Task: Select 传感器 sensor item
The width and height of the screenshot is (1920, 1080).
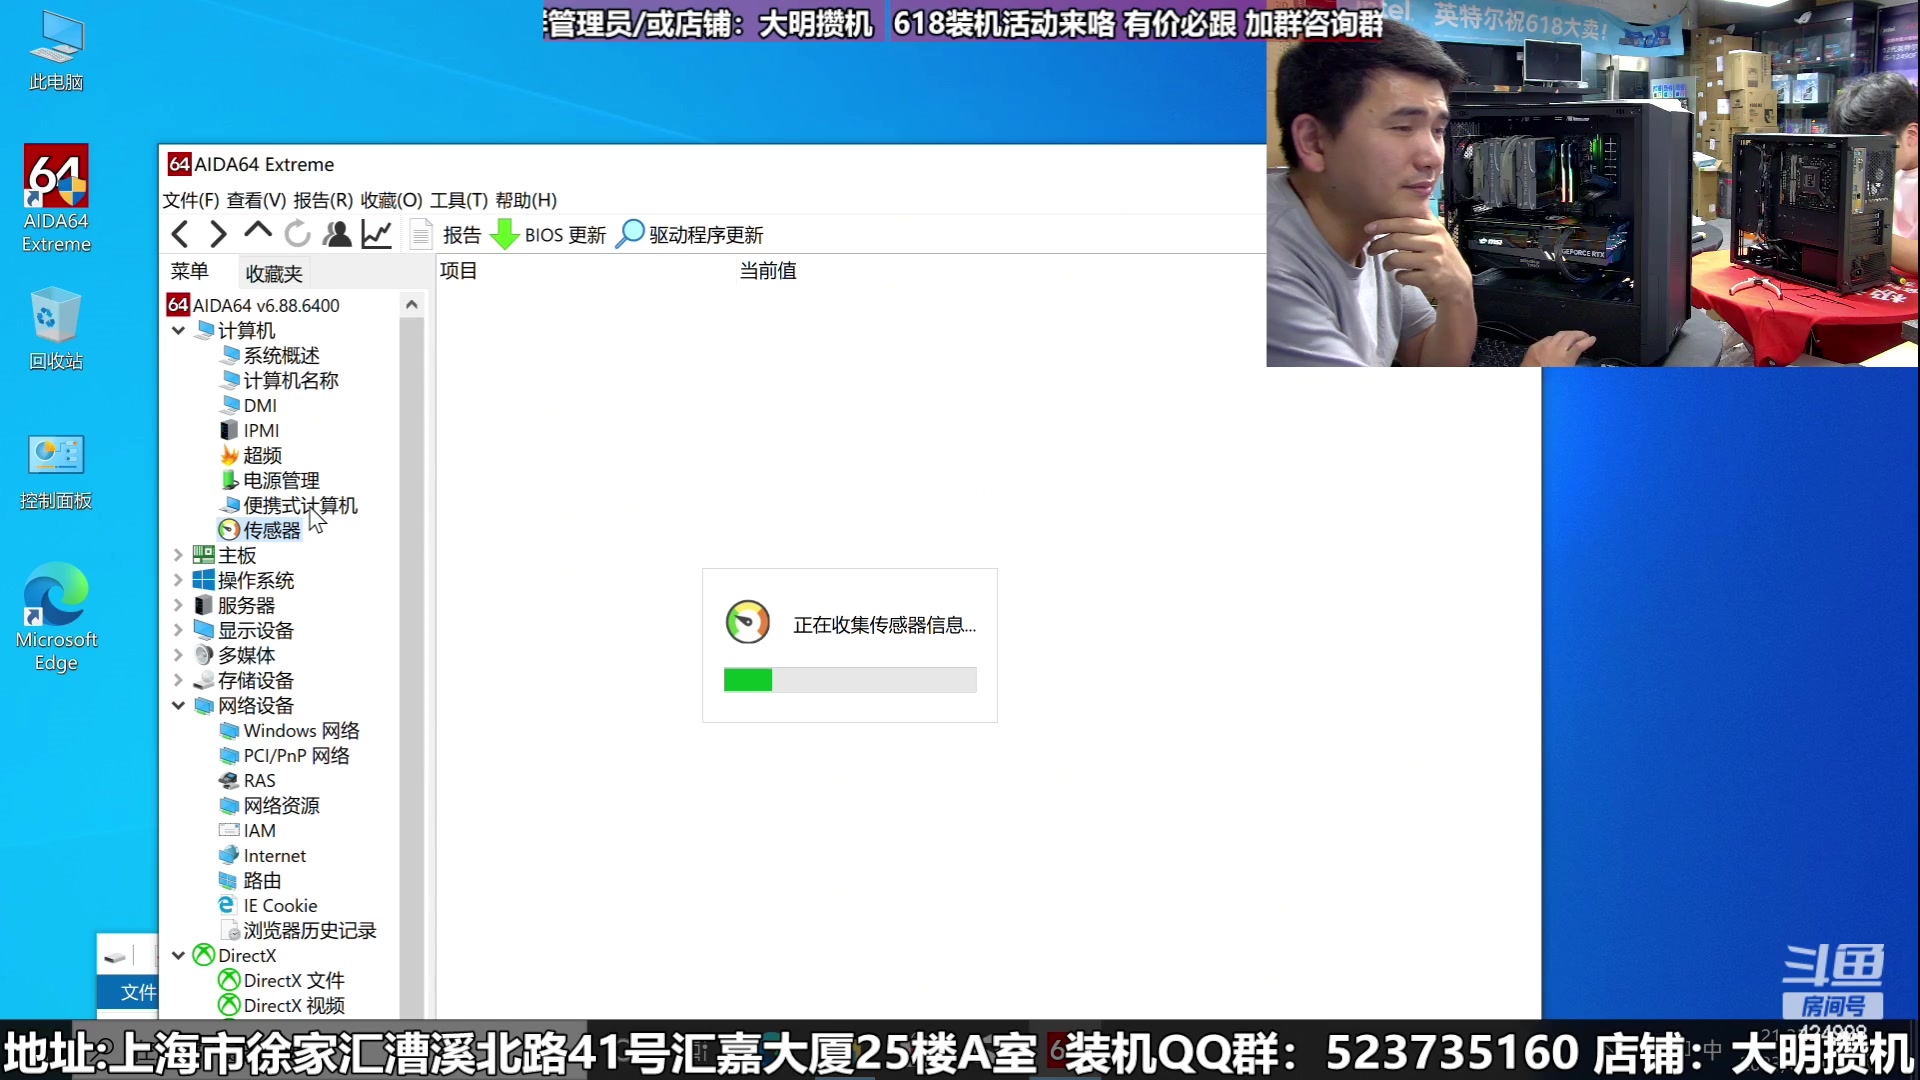Action: click(x=260, y=530)
